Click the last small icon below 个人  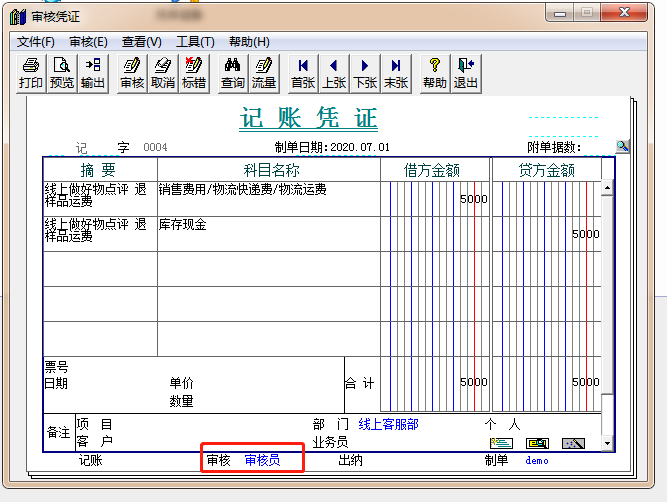tap(573, 443)
